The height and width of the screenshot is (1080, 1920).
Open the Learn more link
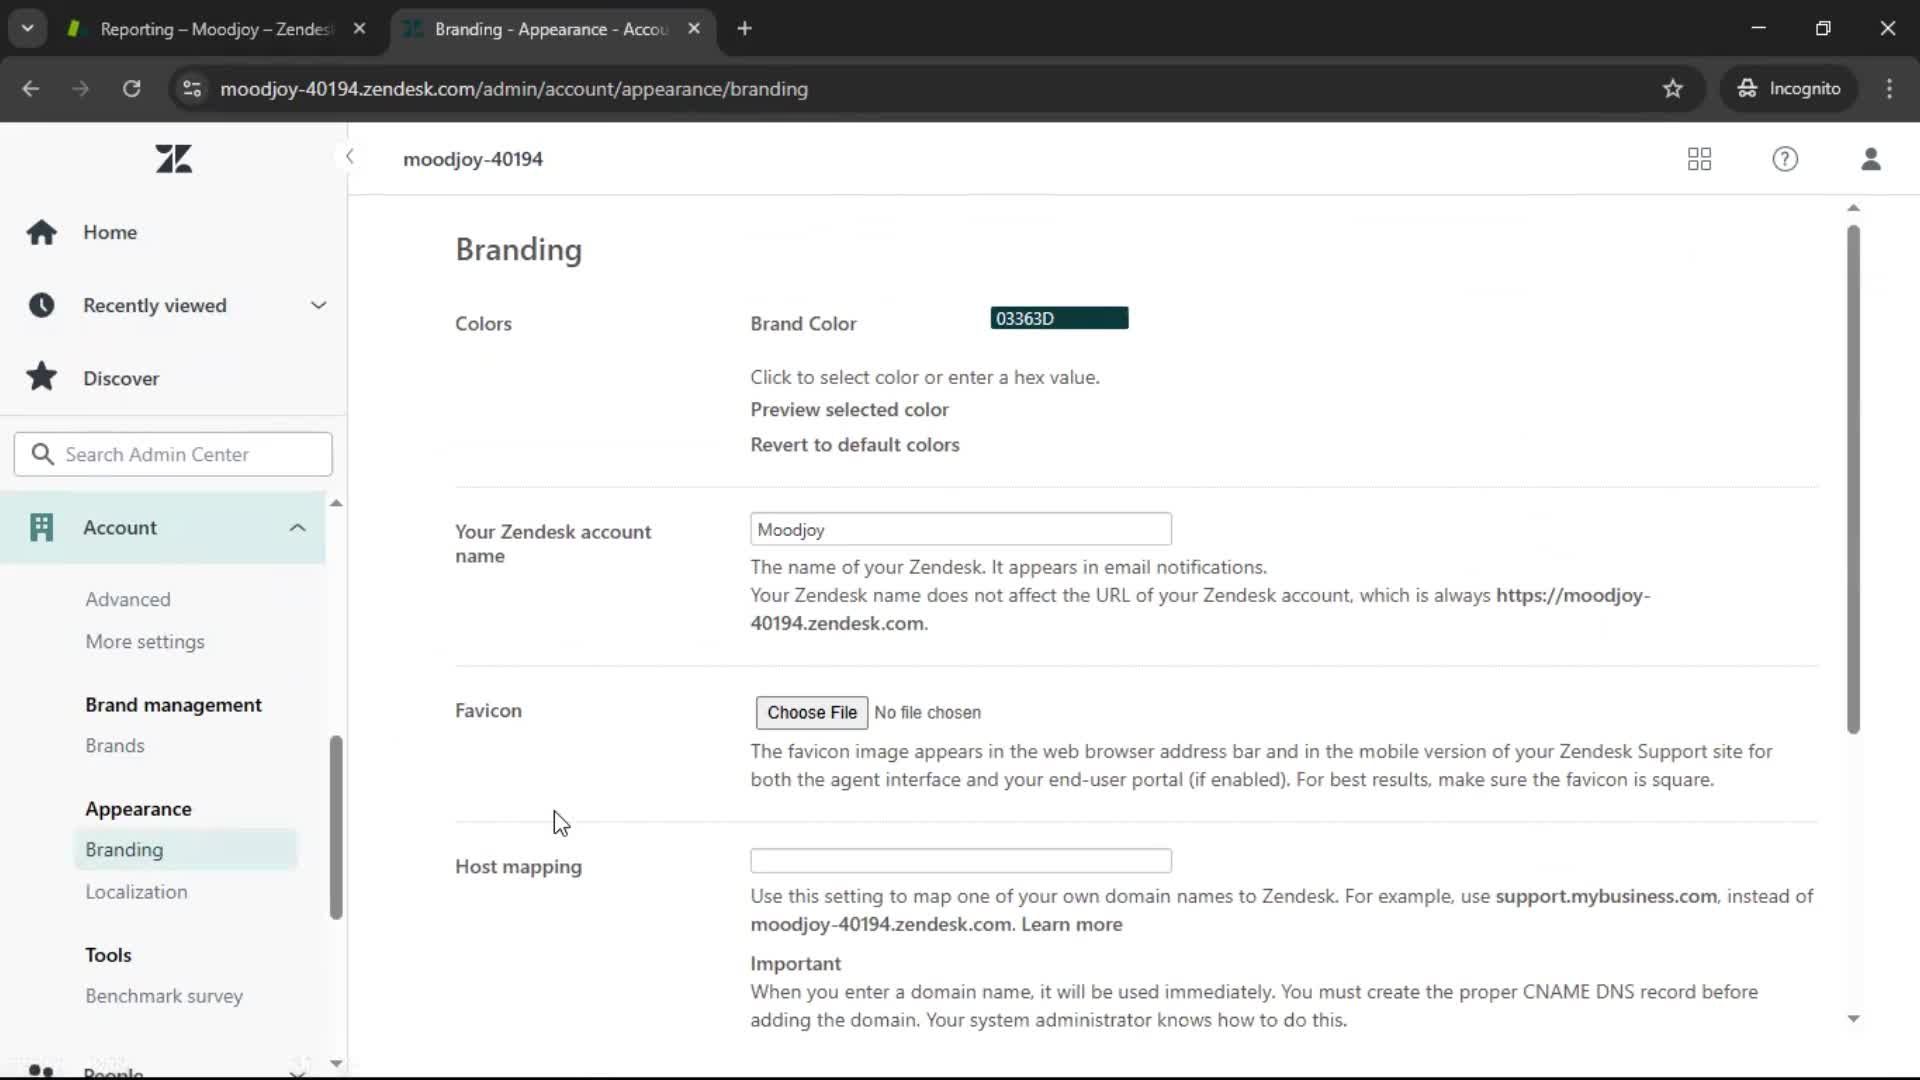pos(1071,924)
